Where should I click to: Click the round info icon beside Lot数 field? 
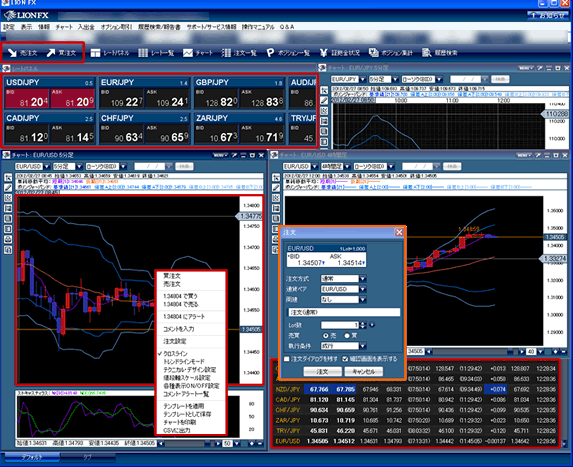(372, 324)
